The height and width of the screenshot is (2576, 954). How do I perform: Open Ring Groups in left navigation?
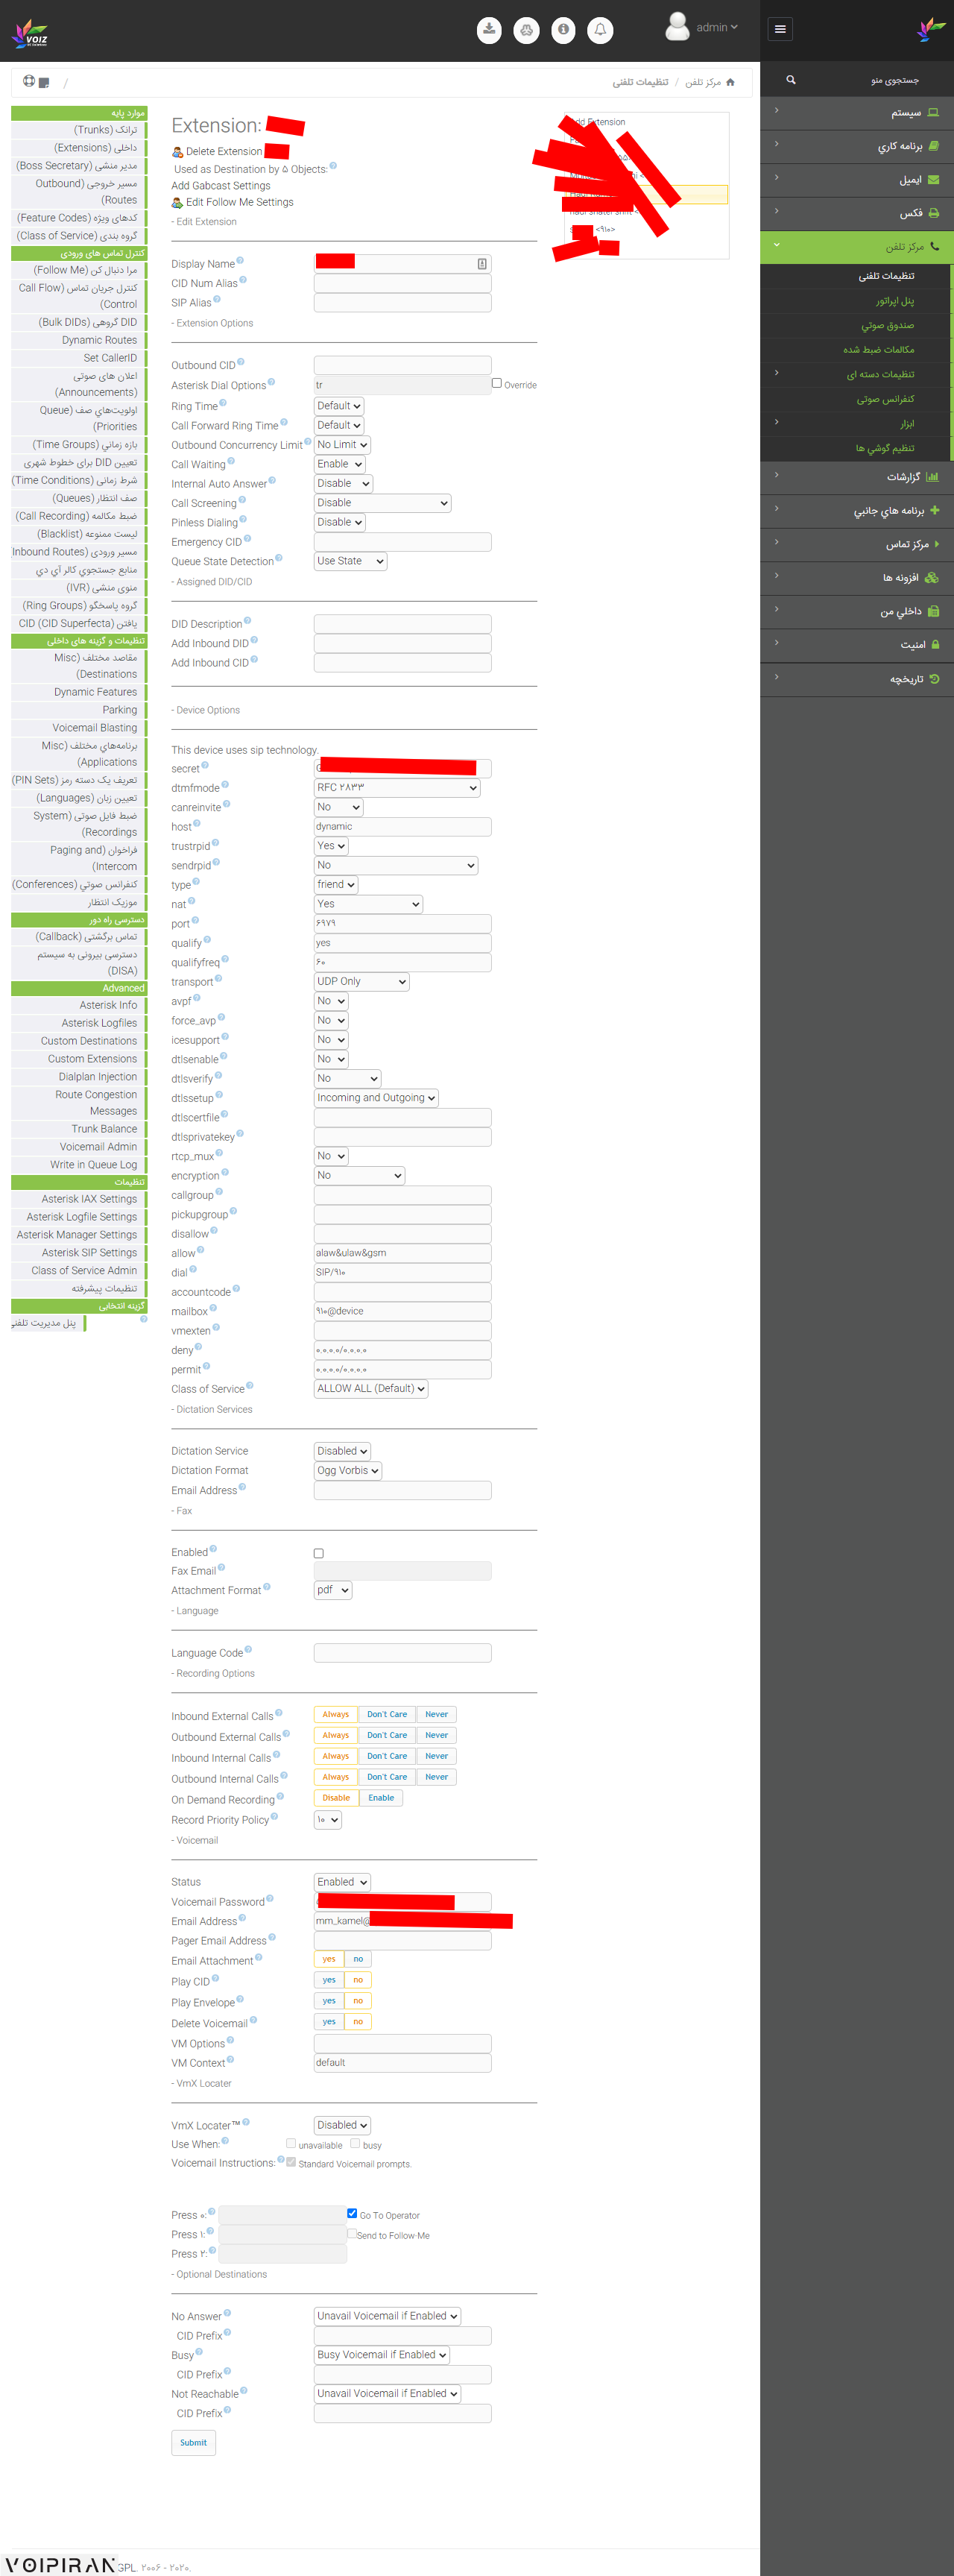click(x=80, y=605)
